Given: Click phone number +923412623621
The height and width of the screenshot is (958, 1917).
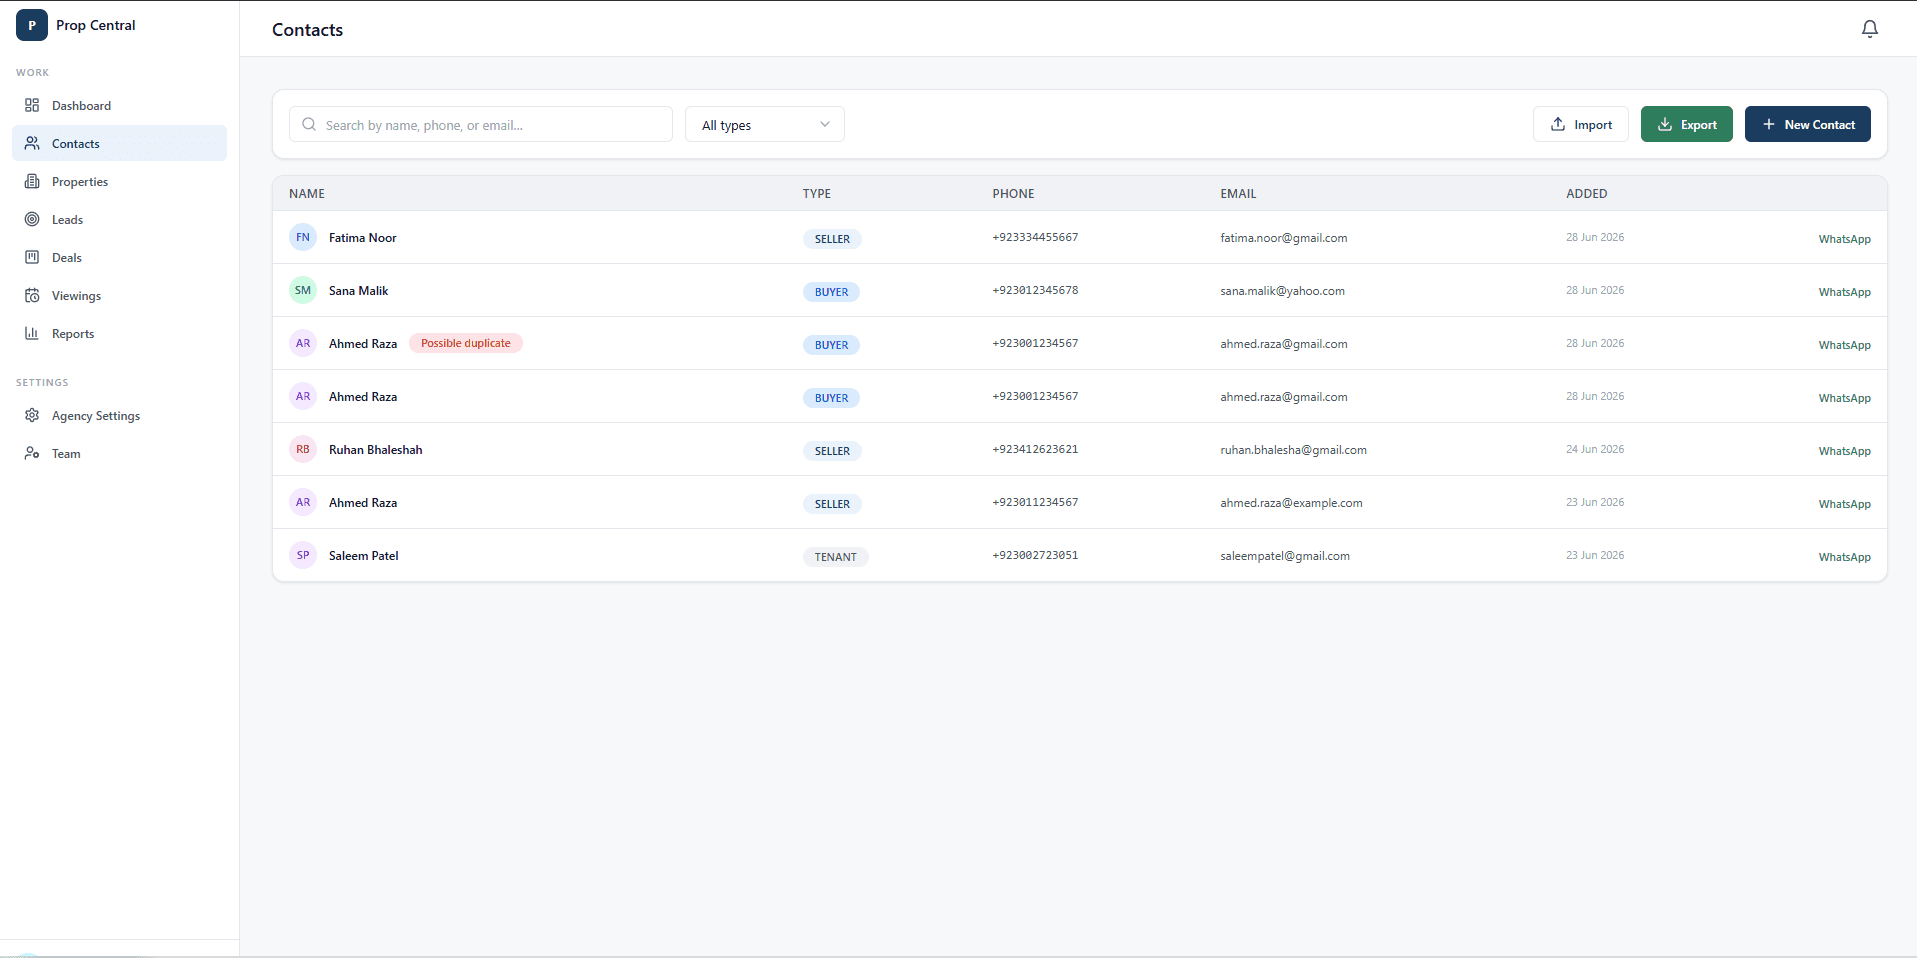Looking at the screenshot, I should point(1035,449).
